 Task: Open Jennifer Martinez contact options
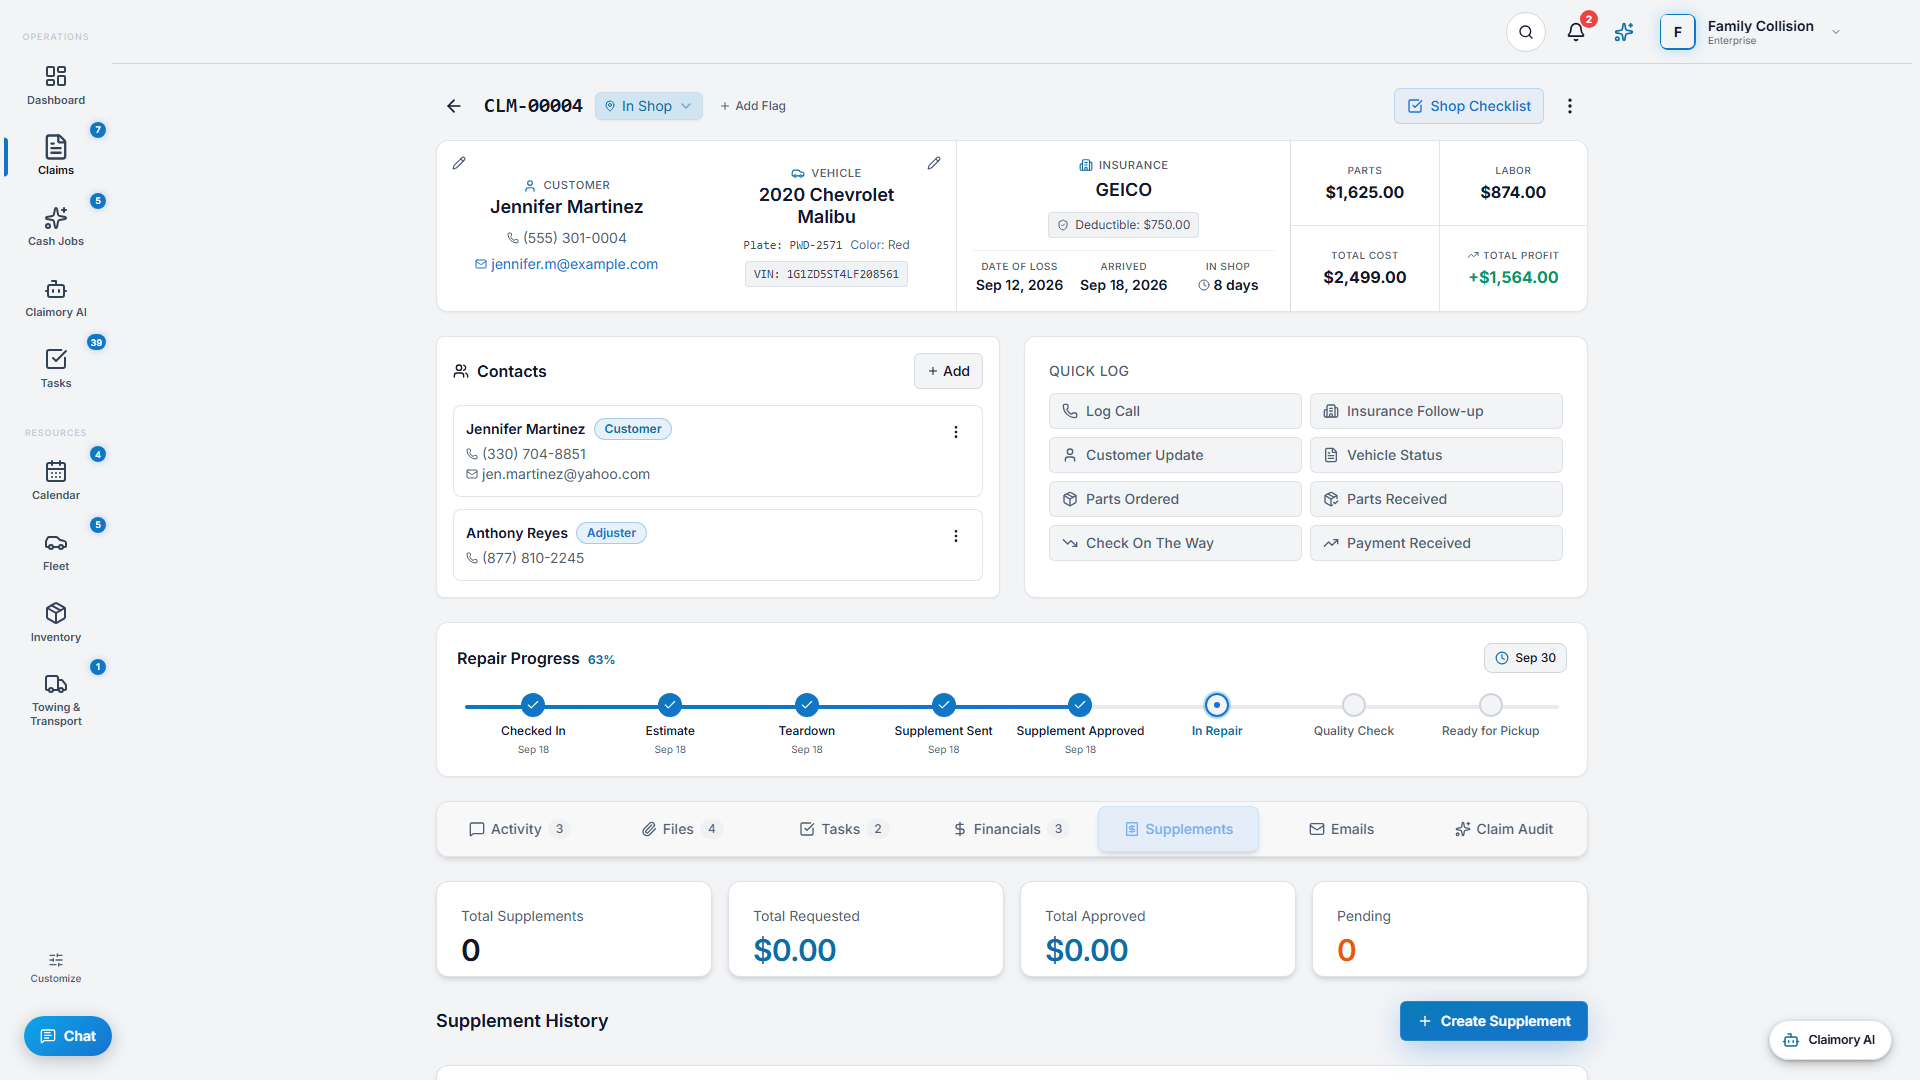pos(956,432)
